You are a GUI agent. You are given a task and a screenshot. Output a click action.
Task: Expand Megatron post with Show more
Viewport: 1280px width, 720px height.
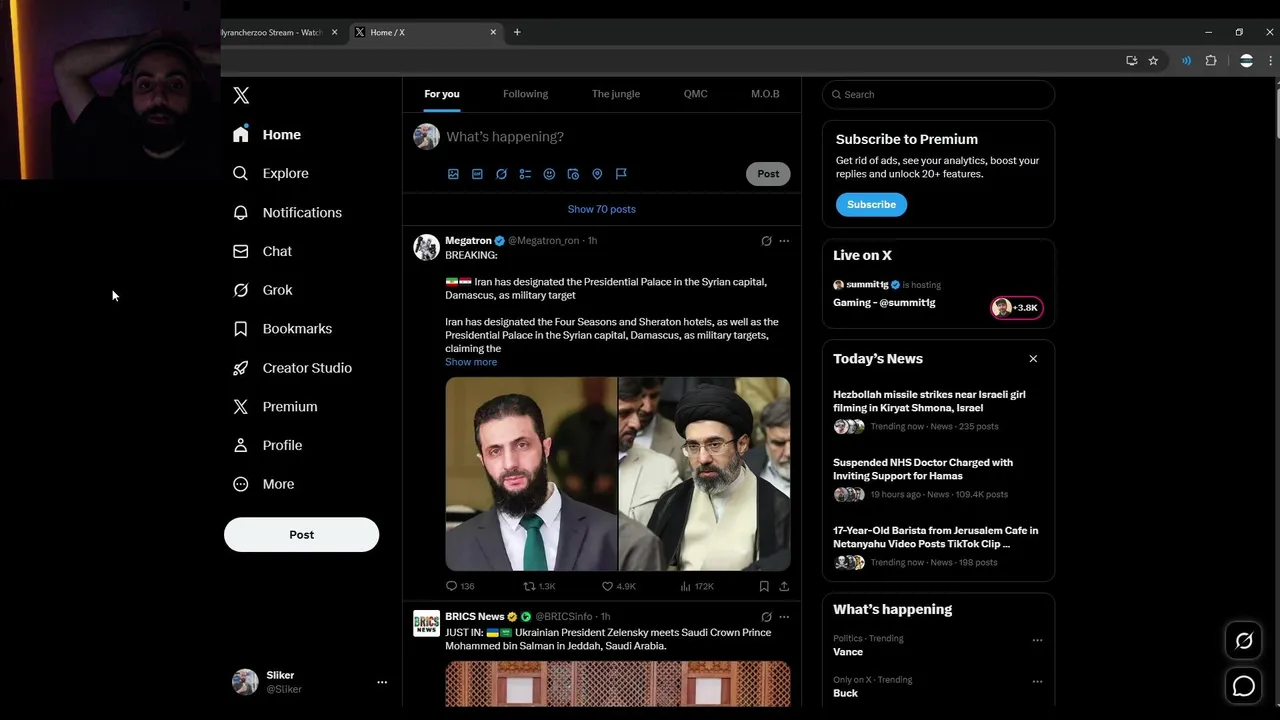[471, 362]
